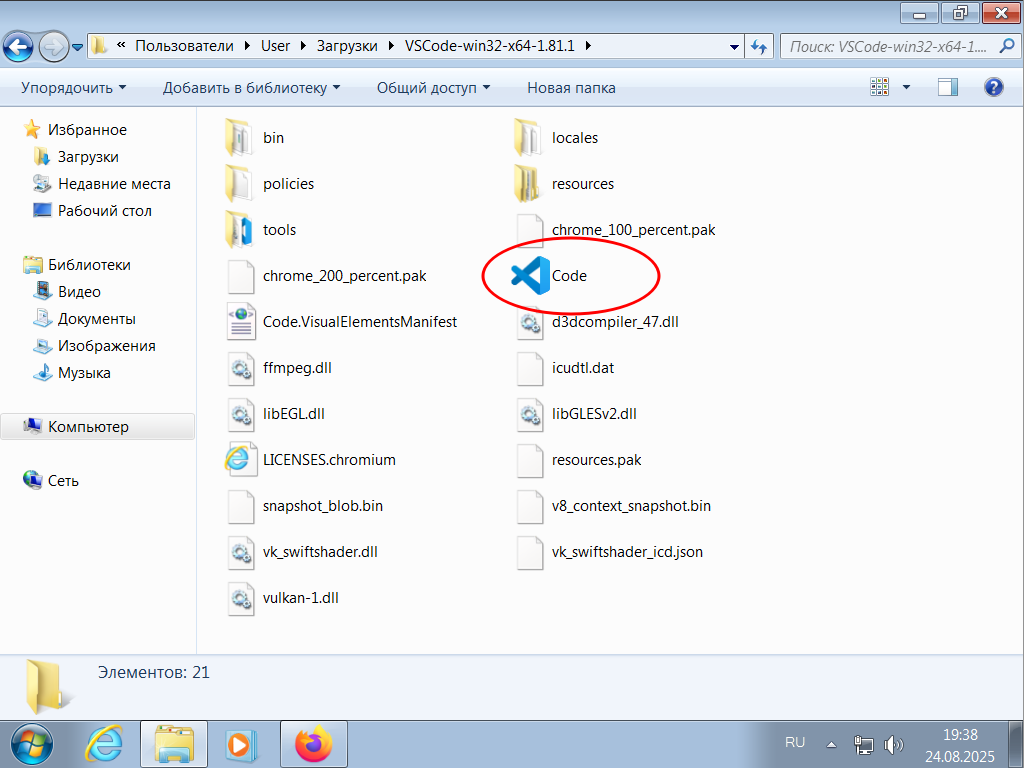The height and width of the screenshot is (768, 1024).
Task: Open the view options dropdown arrow
Action: (906, 88)
